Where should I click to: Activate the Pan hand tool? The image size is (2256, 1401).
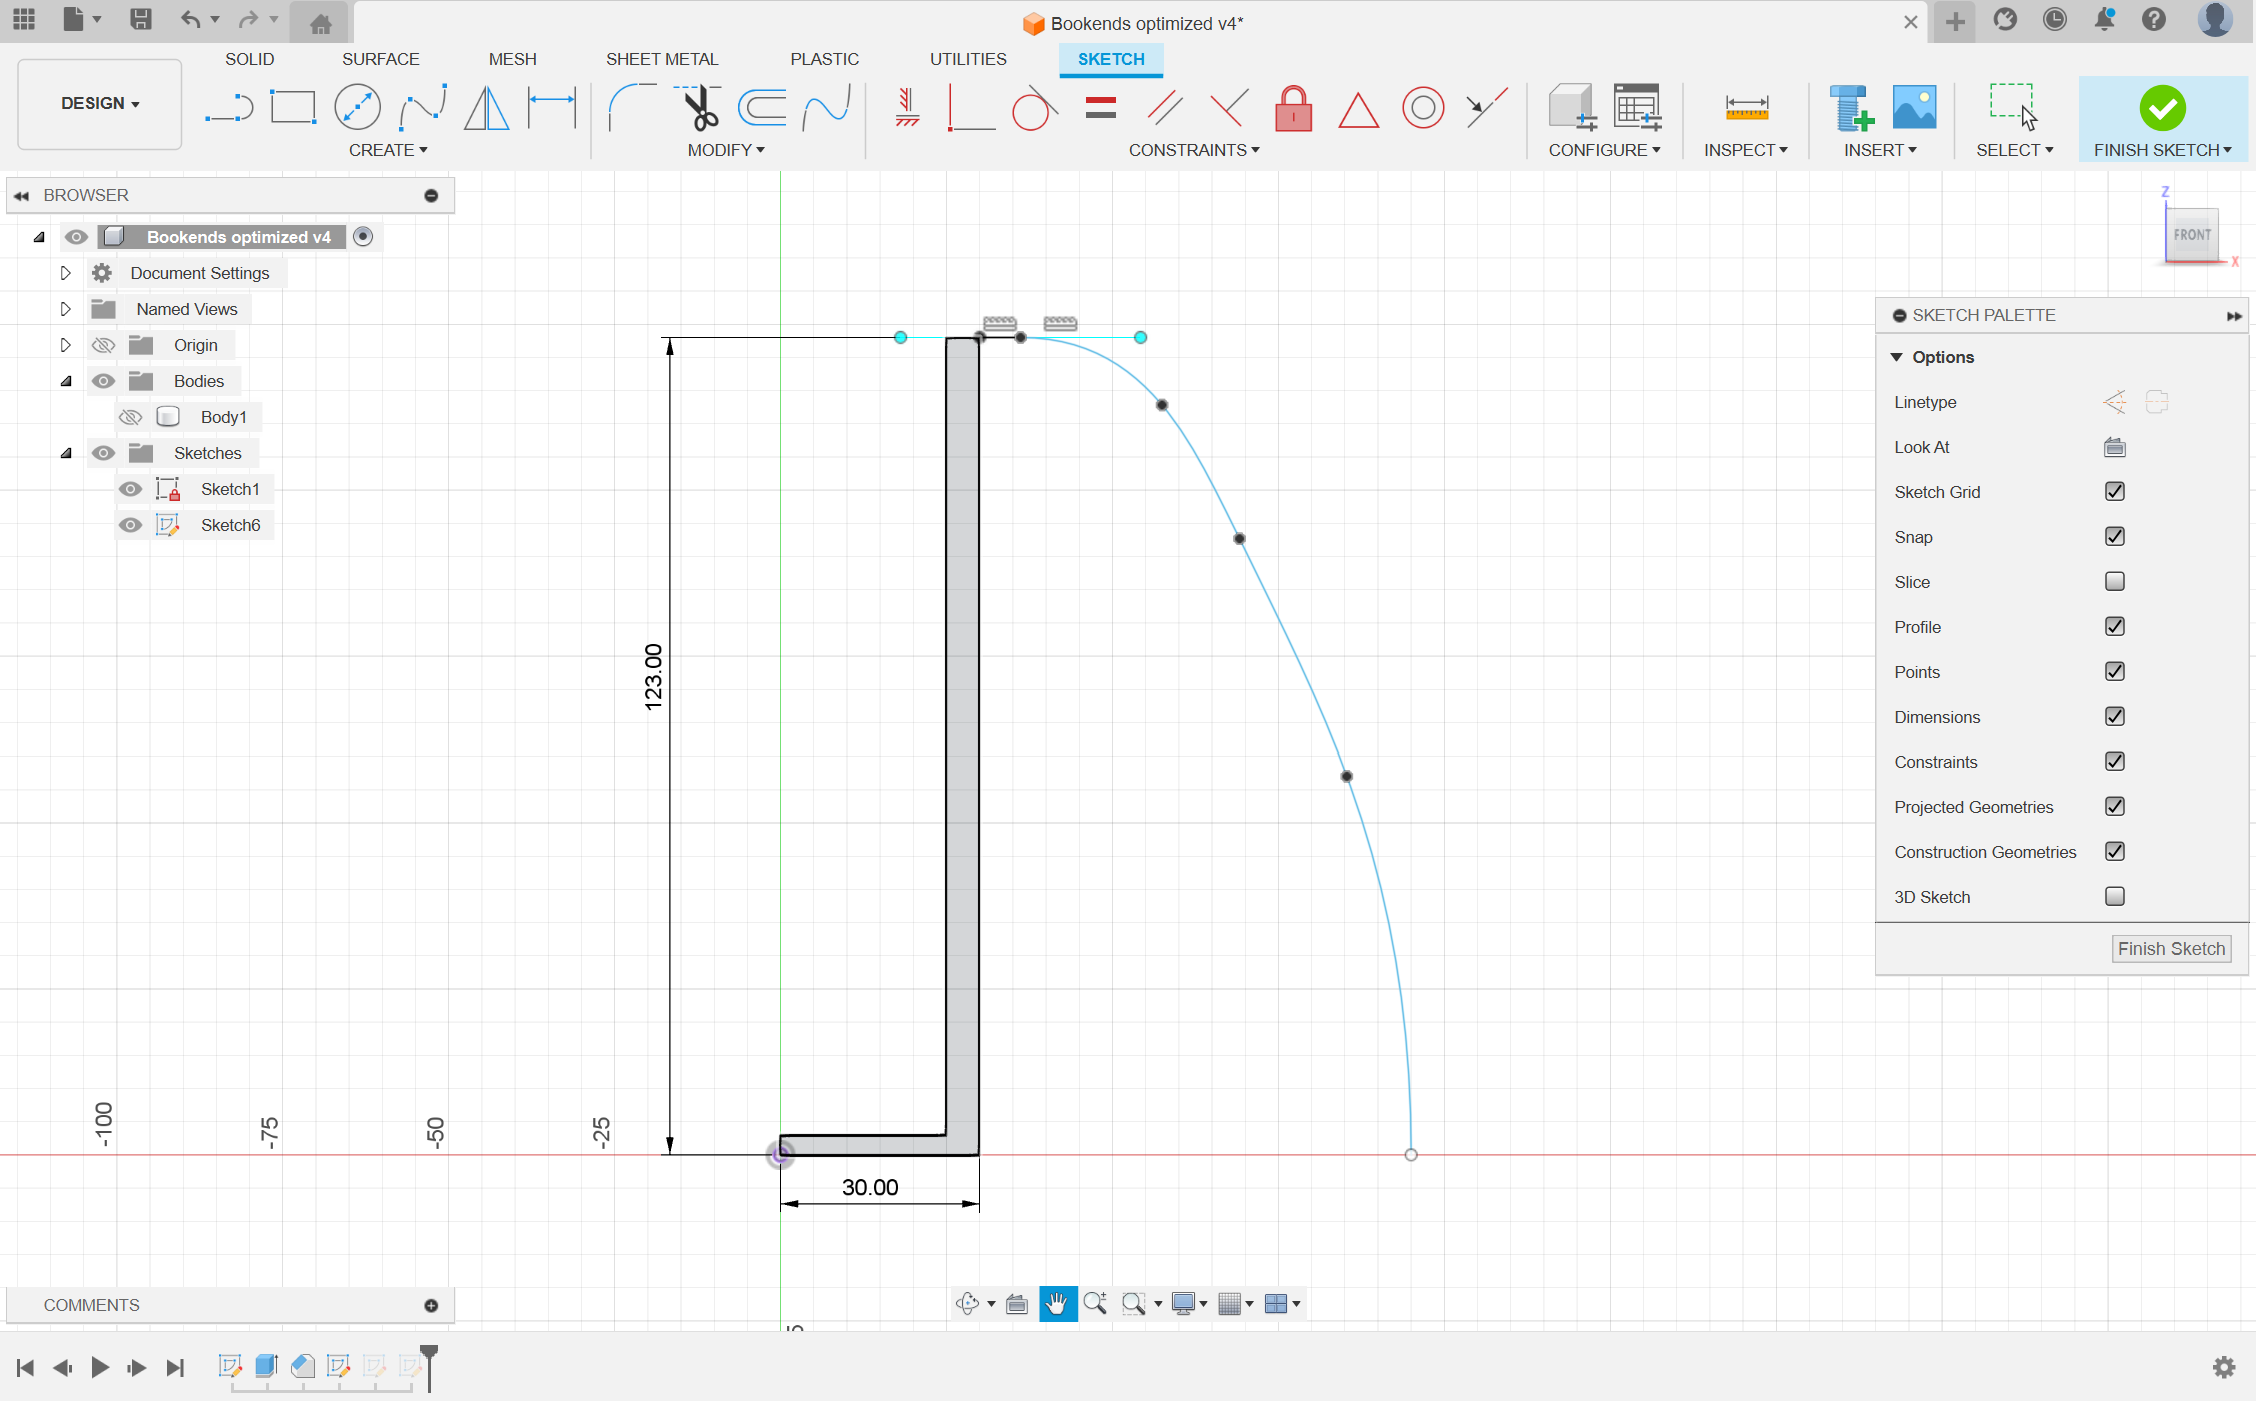pos(1057,1303)
